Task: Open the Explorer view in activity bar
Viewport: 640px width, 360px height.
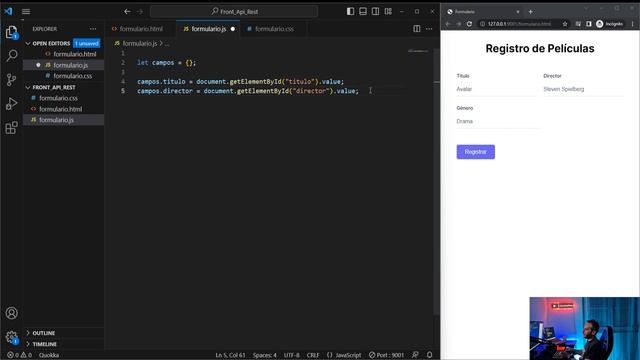Action: 11,32
